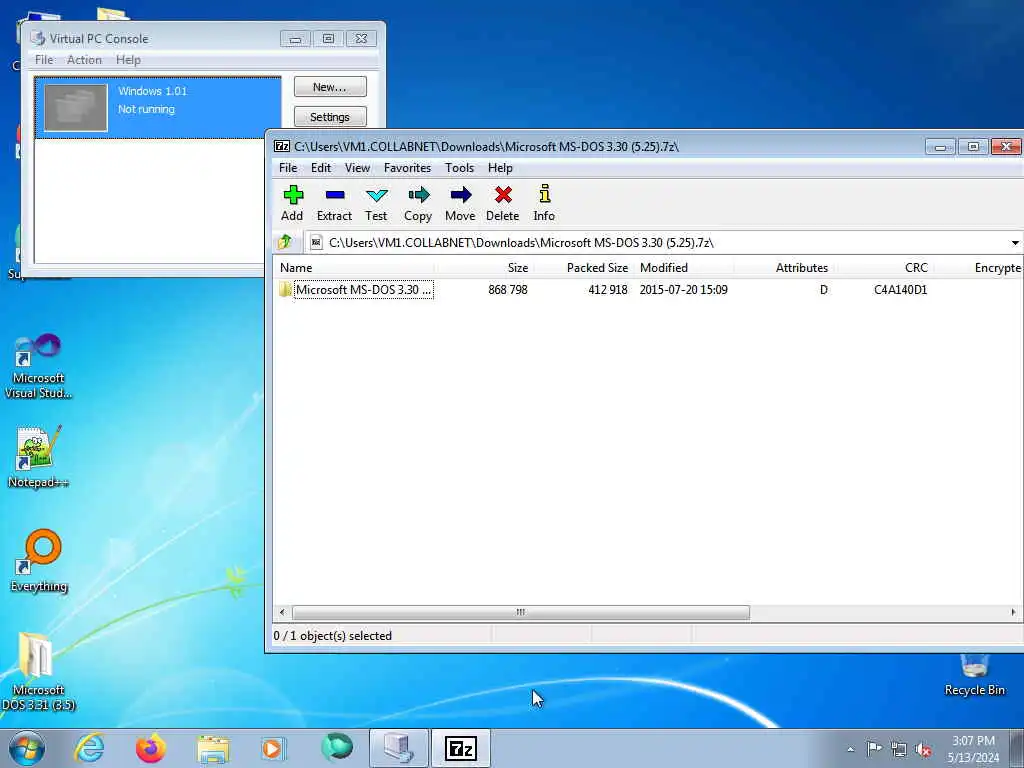Open the 7-Zip File menu

click(288, 168)
